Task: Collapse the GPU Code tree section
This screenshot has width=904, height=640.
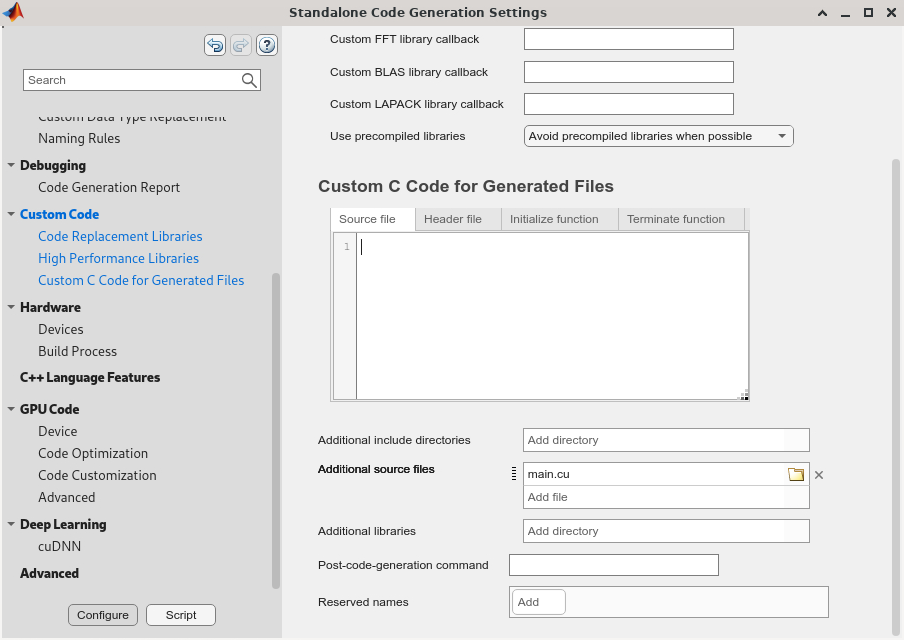Action: 11,409
